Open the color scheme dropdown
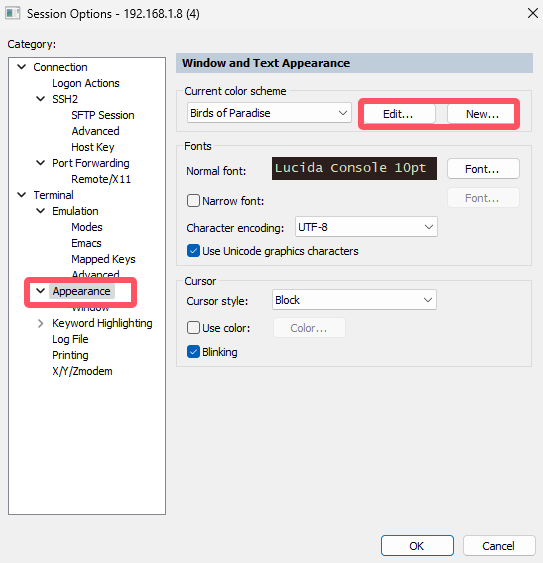This screenshot has height=563, width=543. click(x=269, y=113)
